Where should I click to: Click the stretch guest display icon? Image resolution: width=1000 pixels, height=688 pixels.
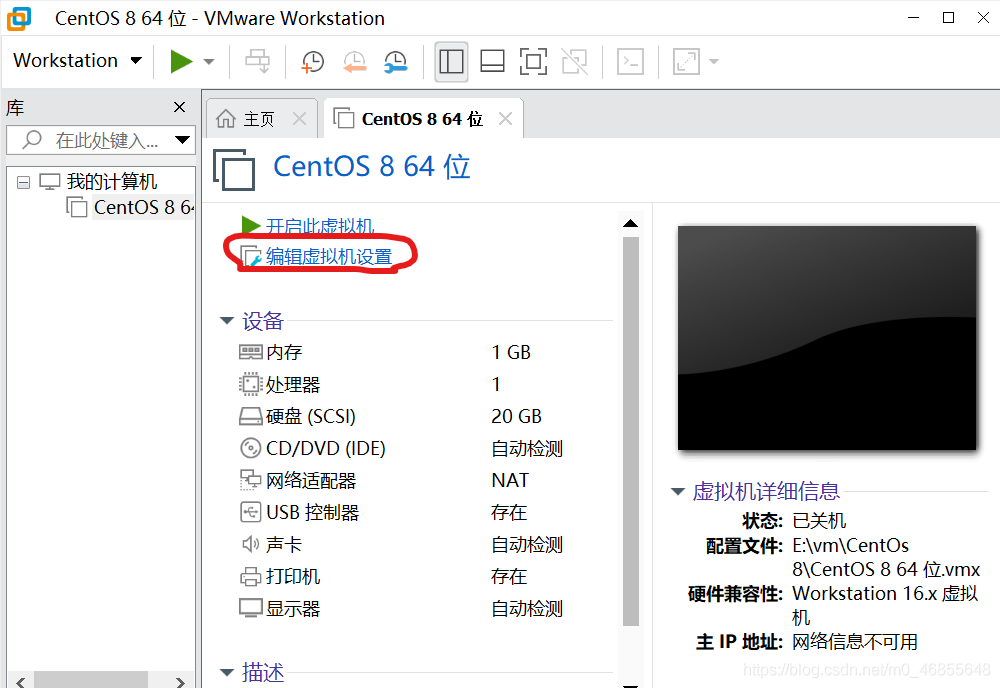(x=686, y=62)
